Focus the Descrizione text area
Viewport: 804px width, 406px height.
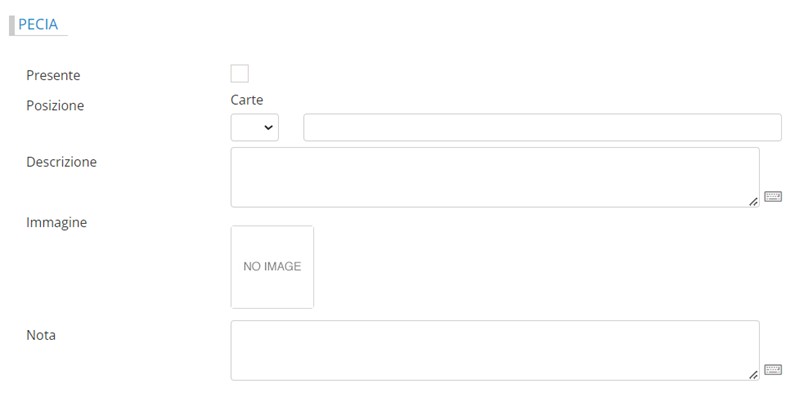coord(494,177)
